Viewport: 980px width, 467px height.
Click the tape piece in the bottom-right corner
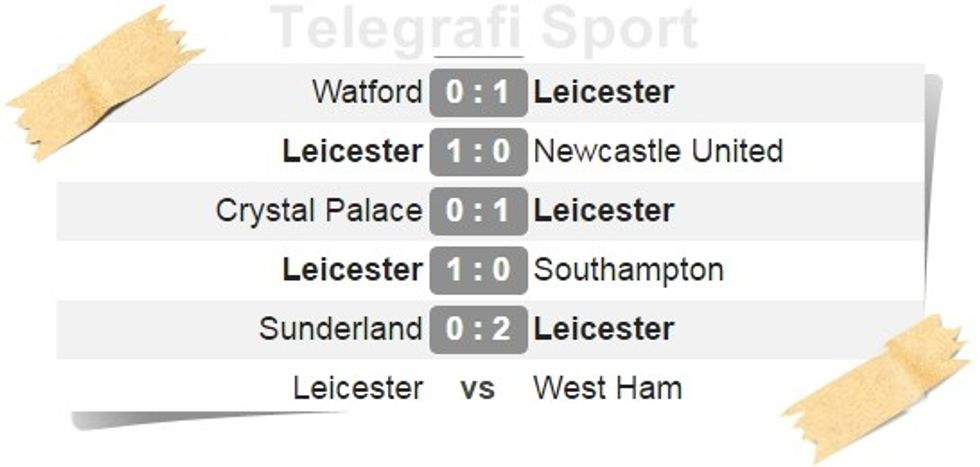tap(880, 388)
